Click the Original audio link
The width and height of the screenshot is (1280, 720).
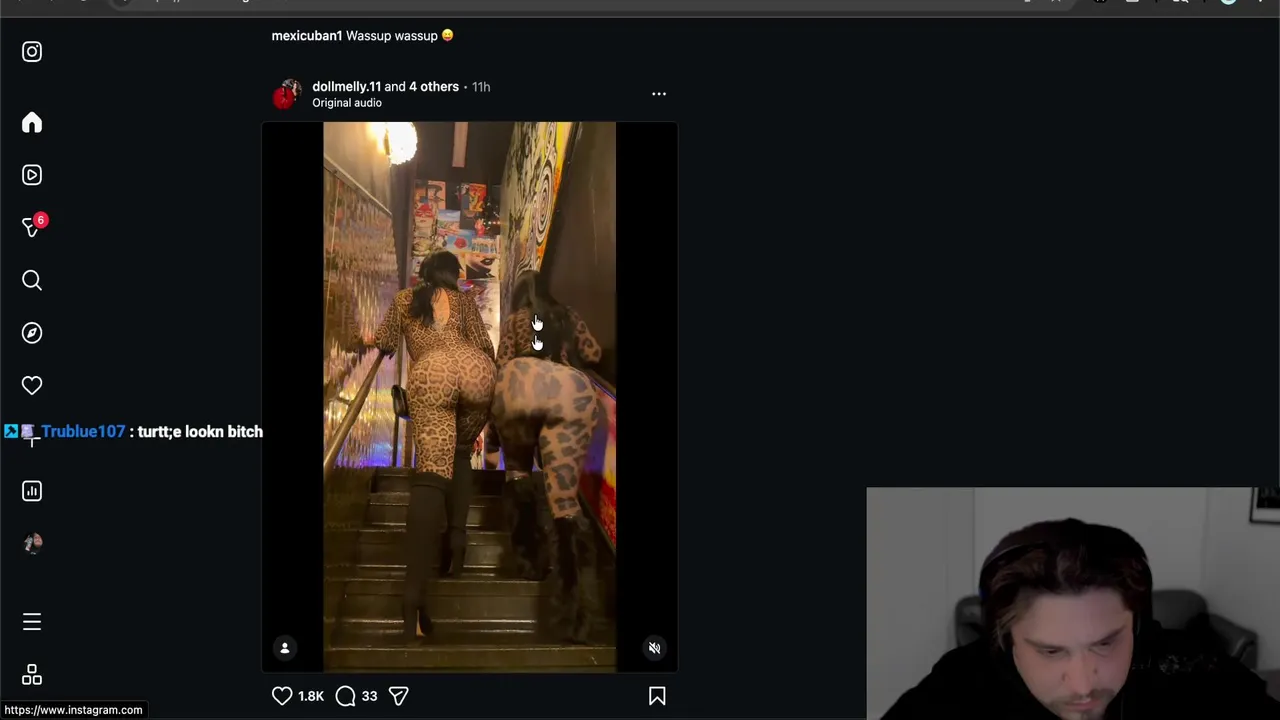(x=347, y=103)
